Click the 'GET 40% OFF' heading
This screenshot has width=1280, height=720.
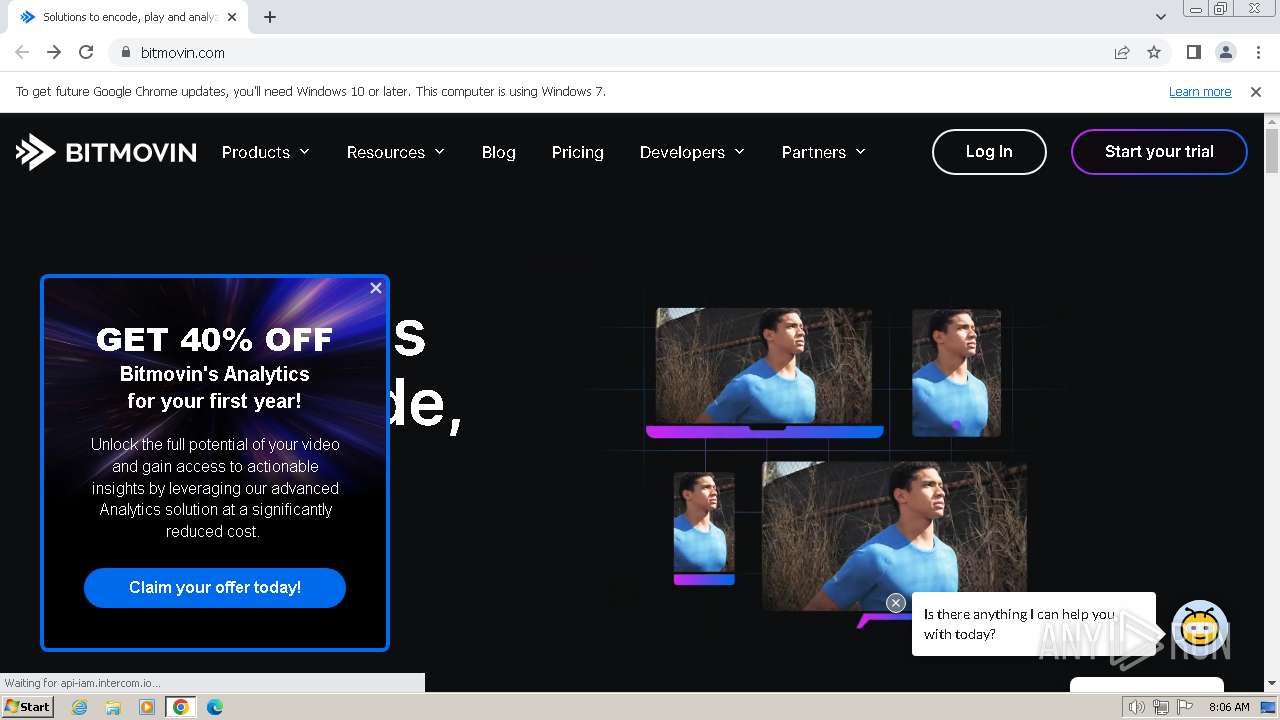tap(214, 339)
